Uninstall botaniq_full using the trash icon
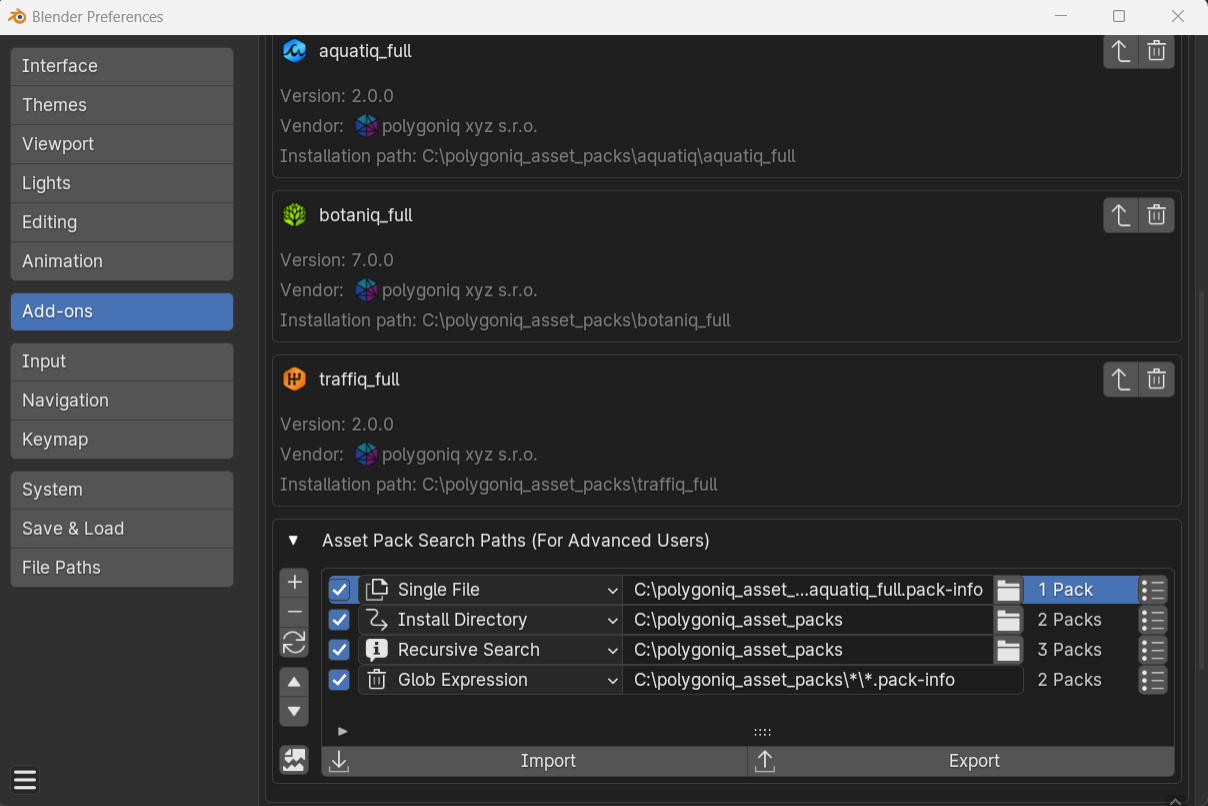 coord(1156,215)
